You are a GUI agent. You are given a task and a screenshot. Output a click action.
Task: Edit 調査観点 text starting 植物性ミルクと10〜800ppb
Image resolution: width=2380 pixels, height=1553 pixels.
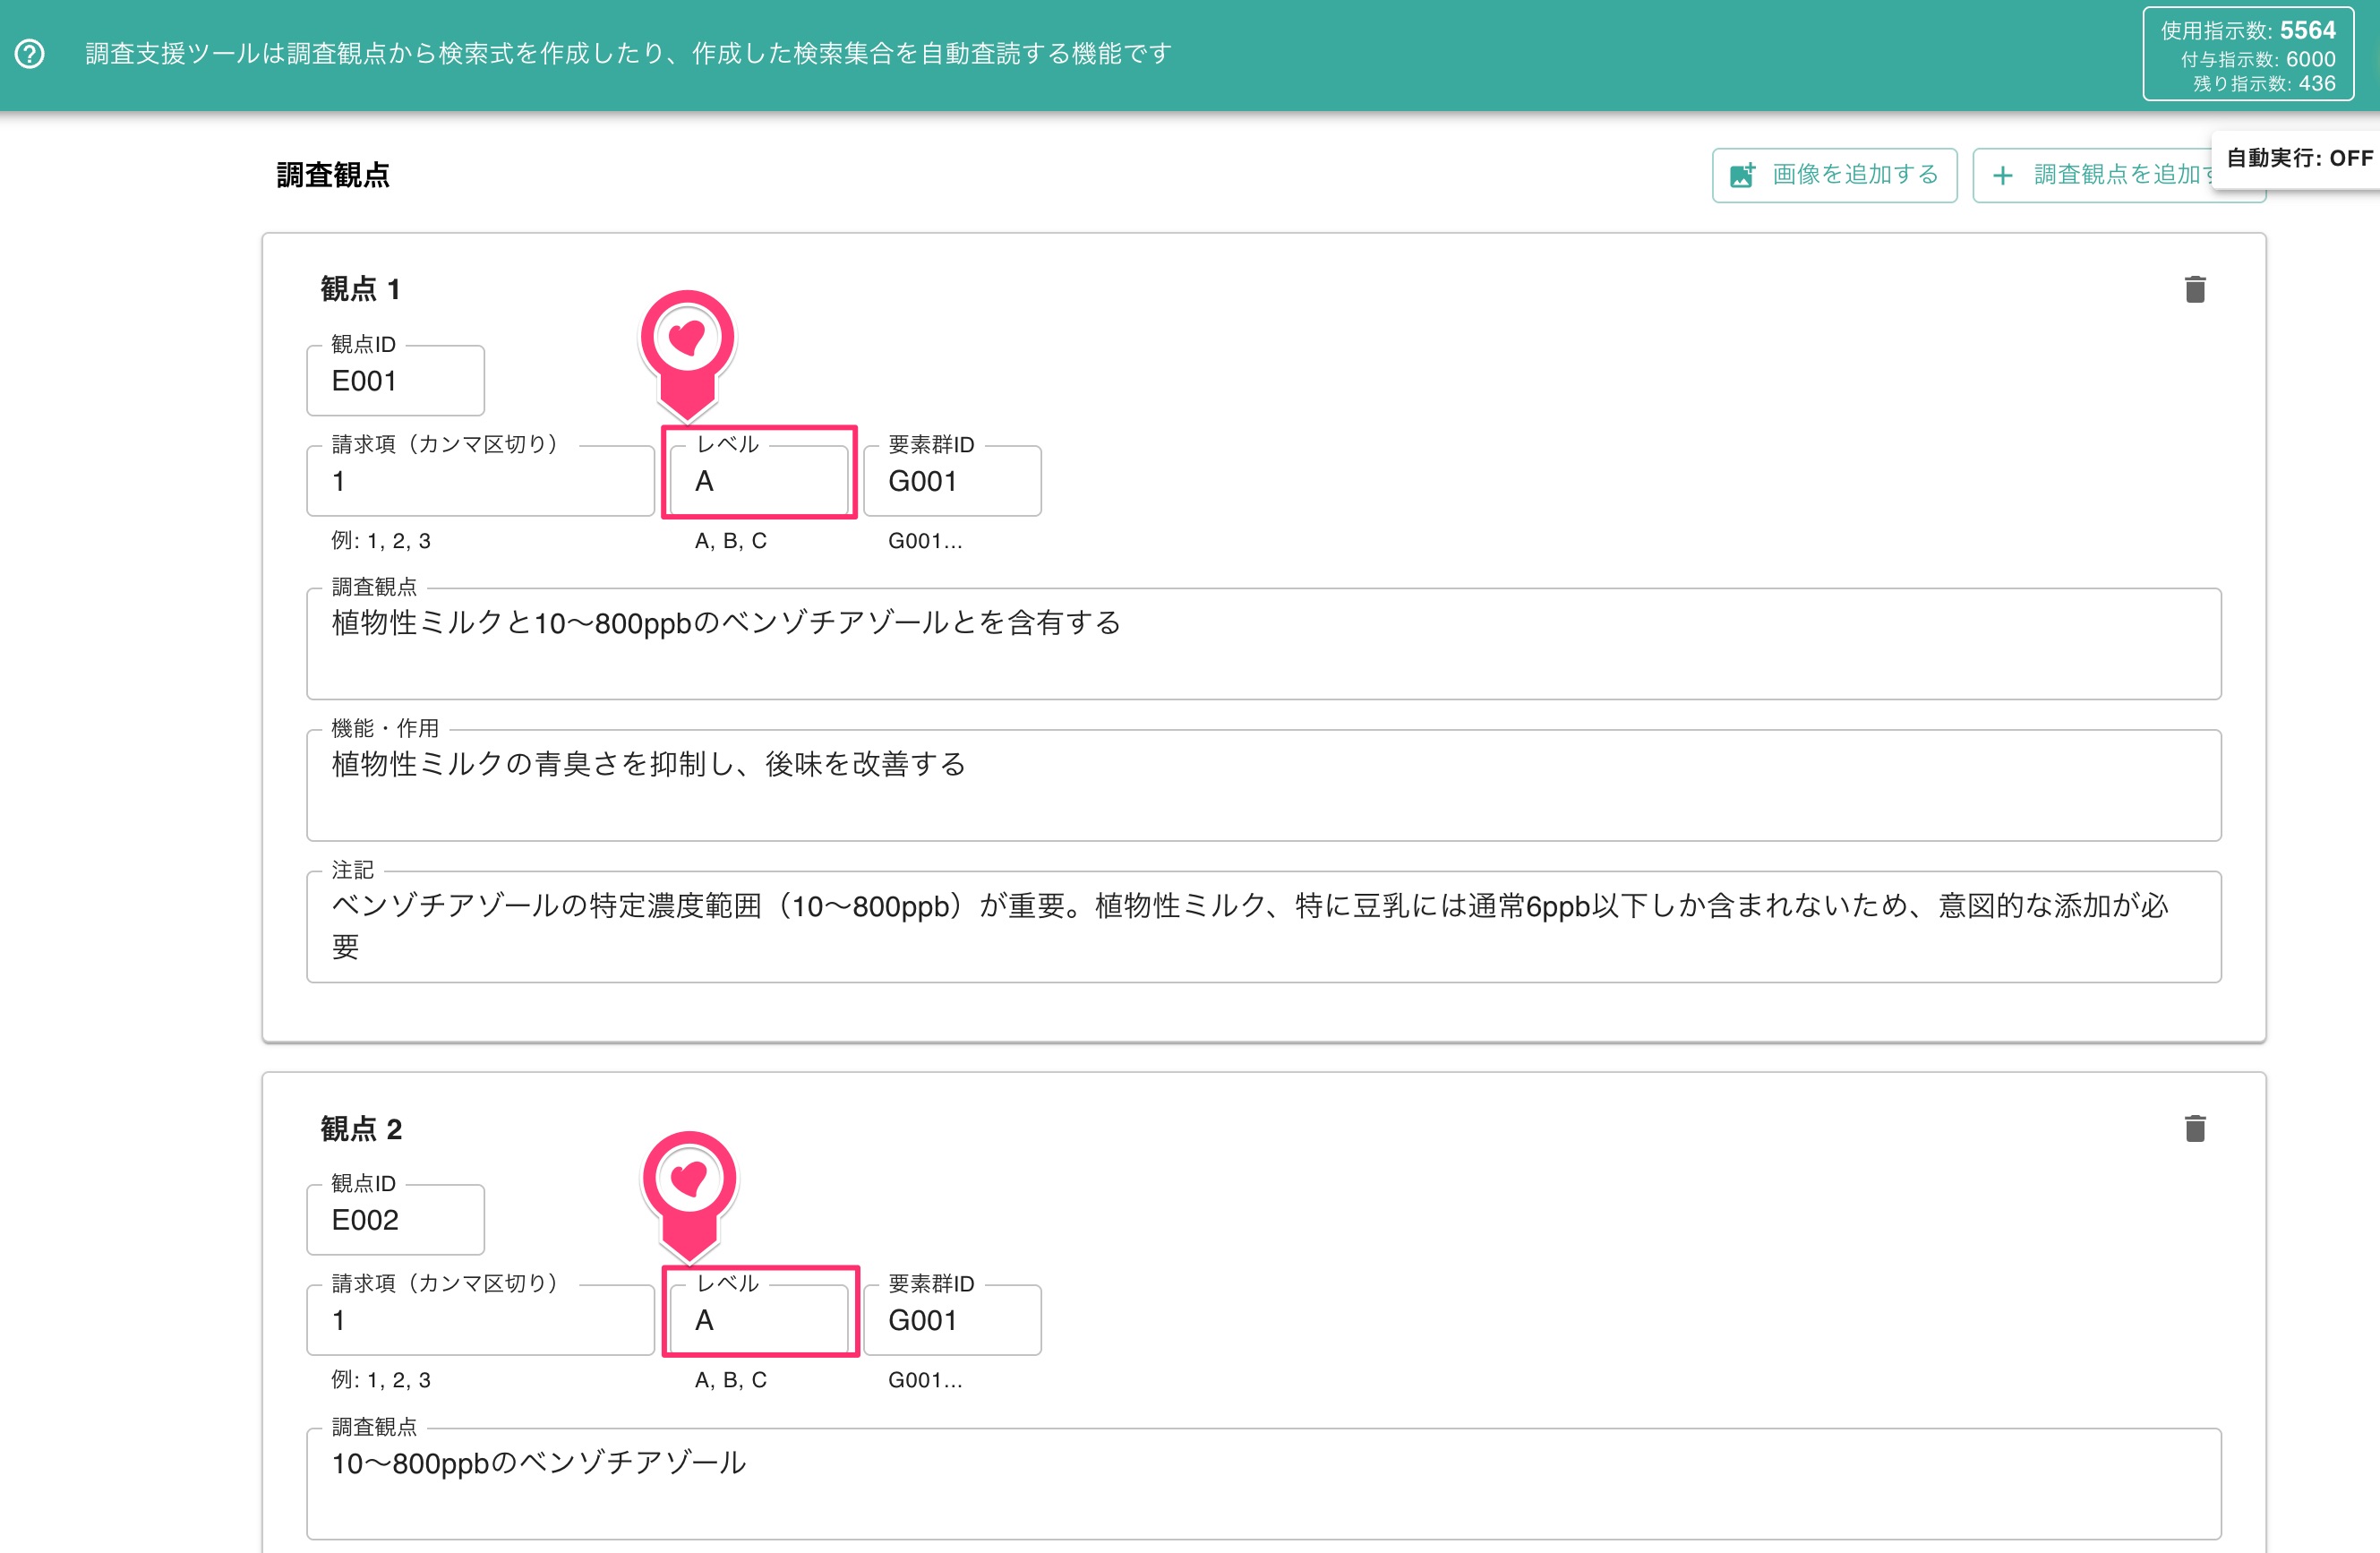pyautogui.click(x=1264, y=644)
